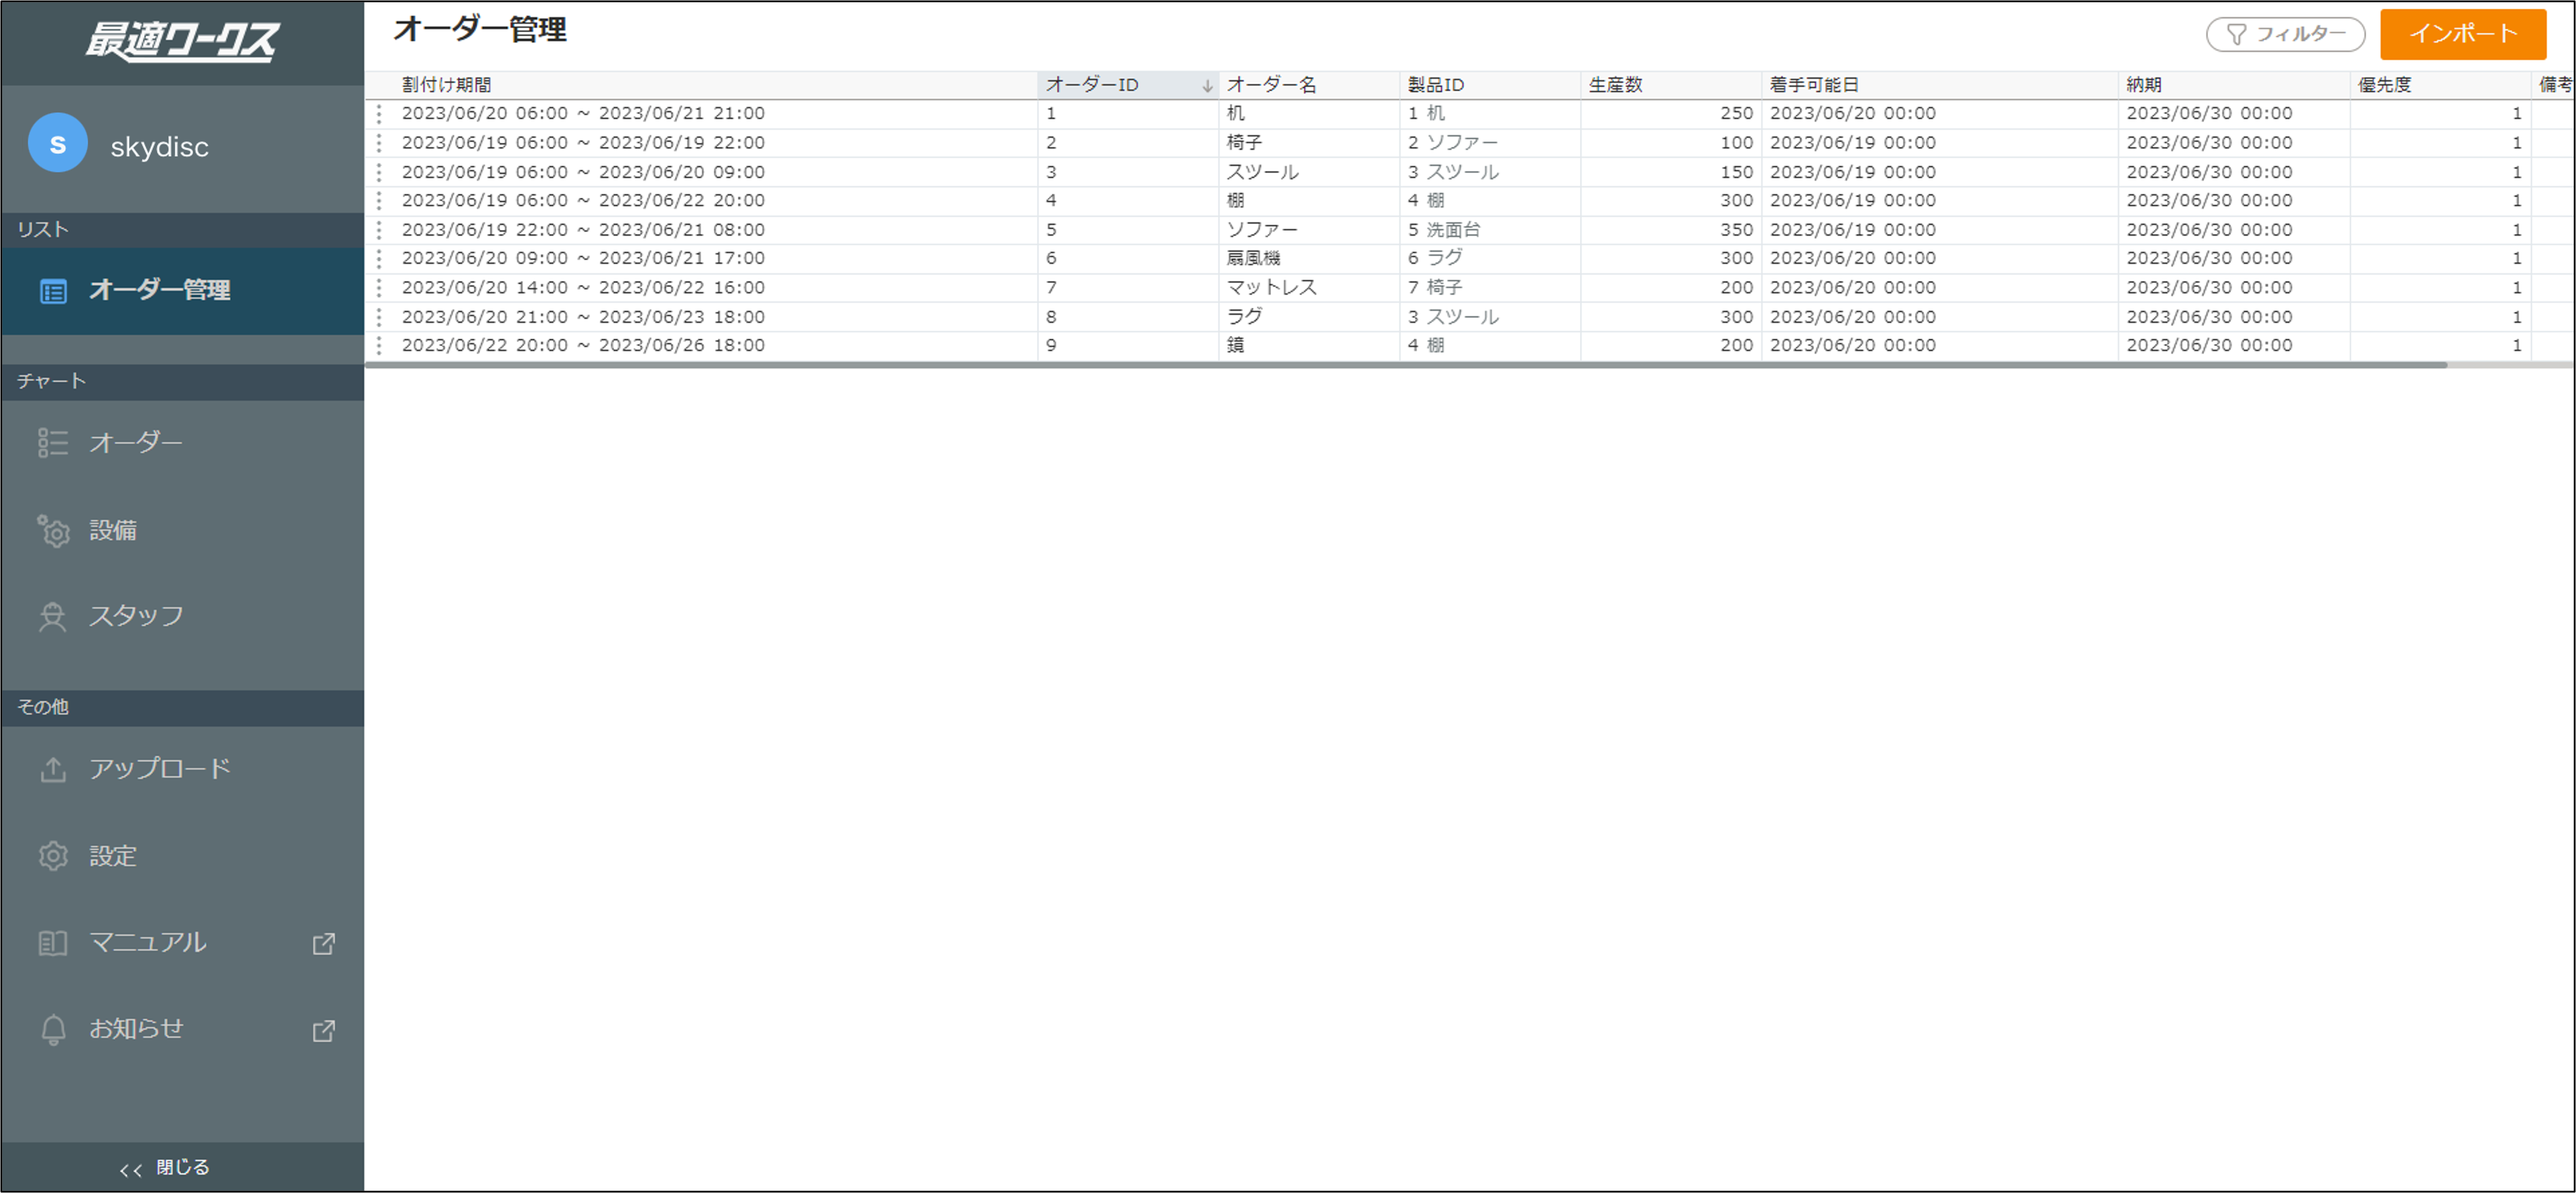Open row menu for order 3 スツール
This screenshot has height=1193, width=2576.
pos(379,172)
